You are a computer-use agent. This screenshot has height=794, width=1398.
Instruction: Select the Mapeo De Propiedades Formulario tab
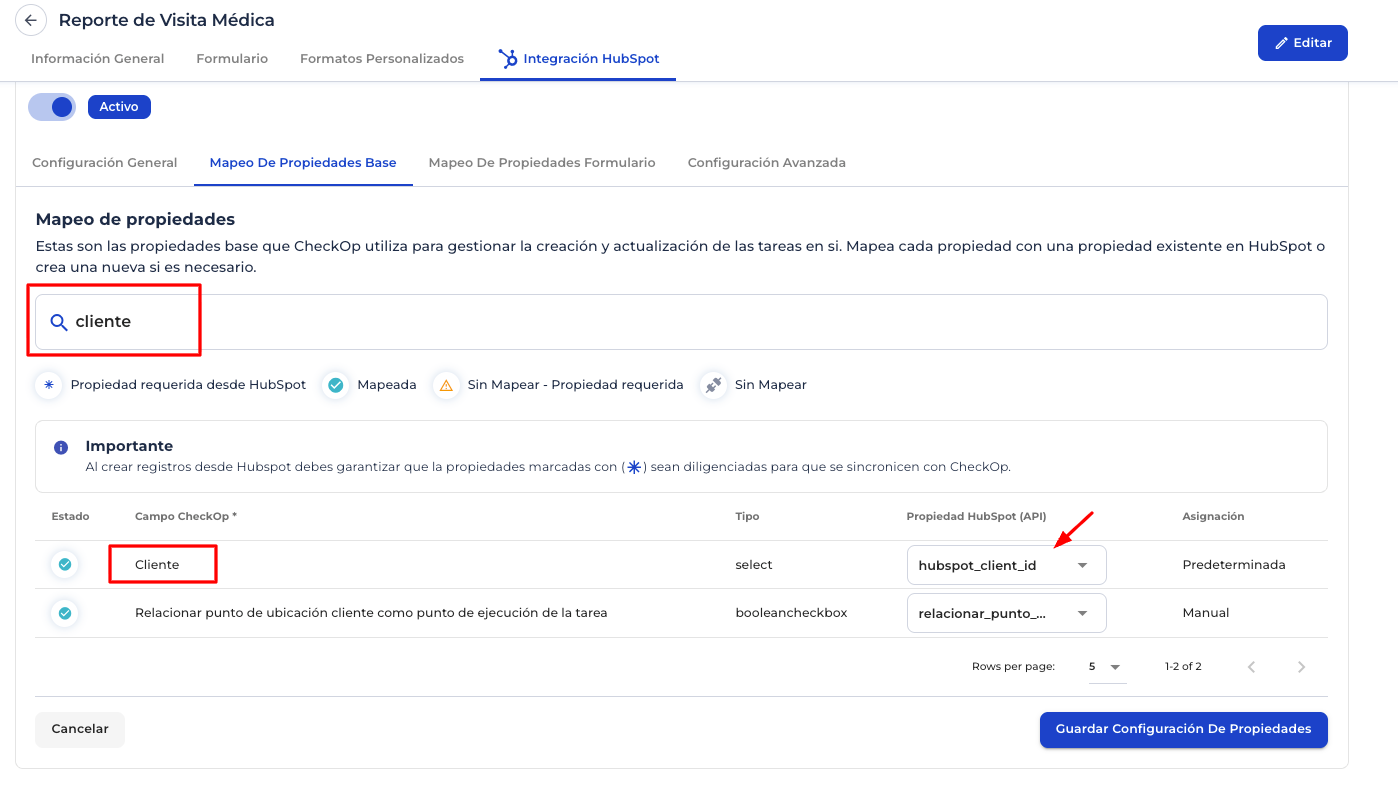tap(542, 163)
